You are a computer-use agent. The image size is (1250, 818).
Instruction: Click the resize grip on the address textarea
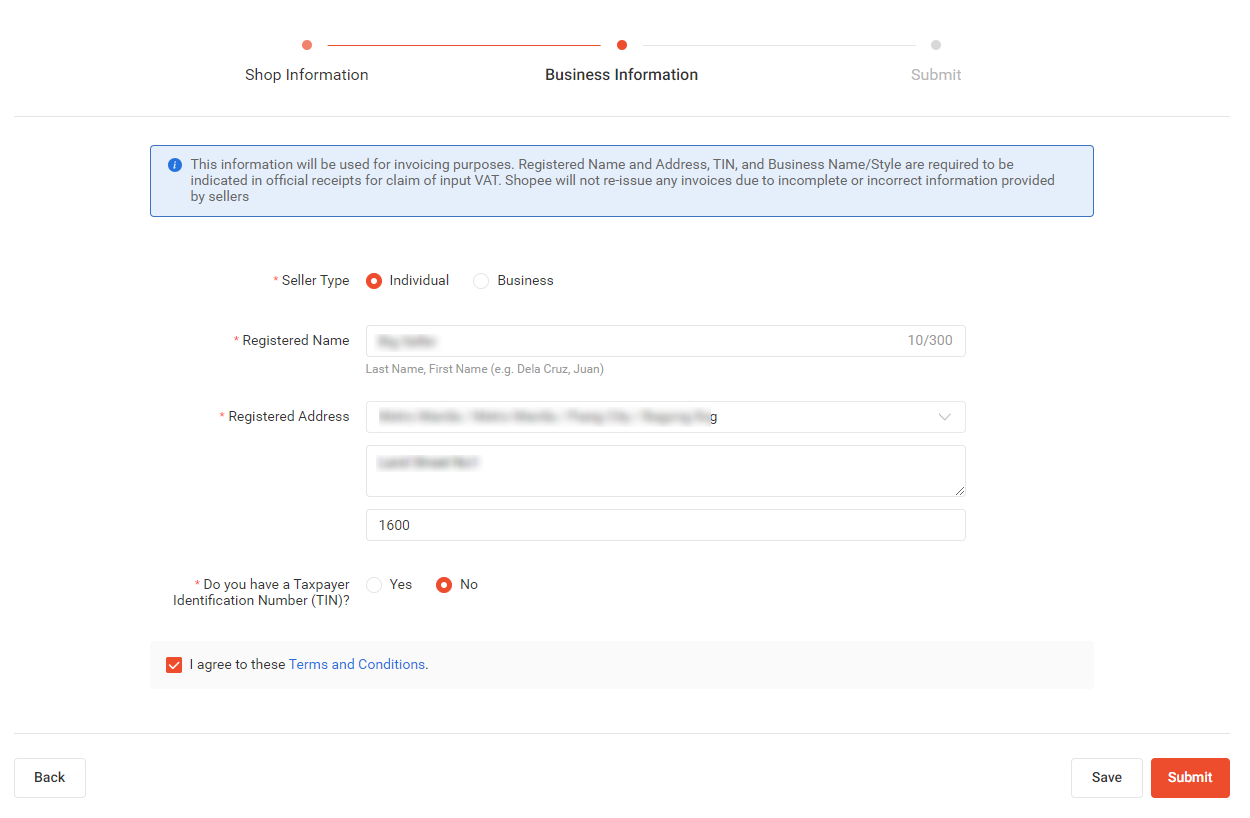coord(959,490)
